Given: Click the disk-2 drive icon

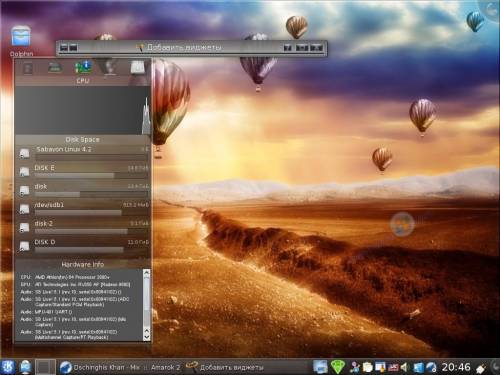Looking at the screenshot, I should [24, 228].
